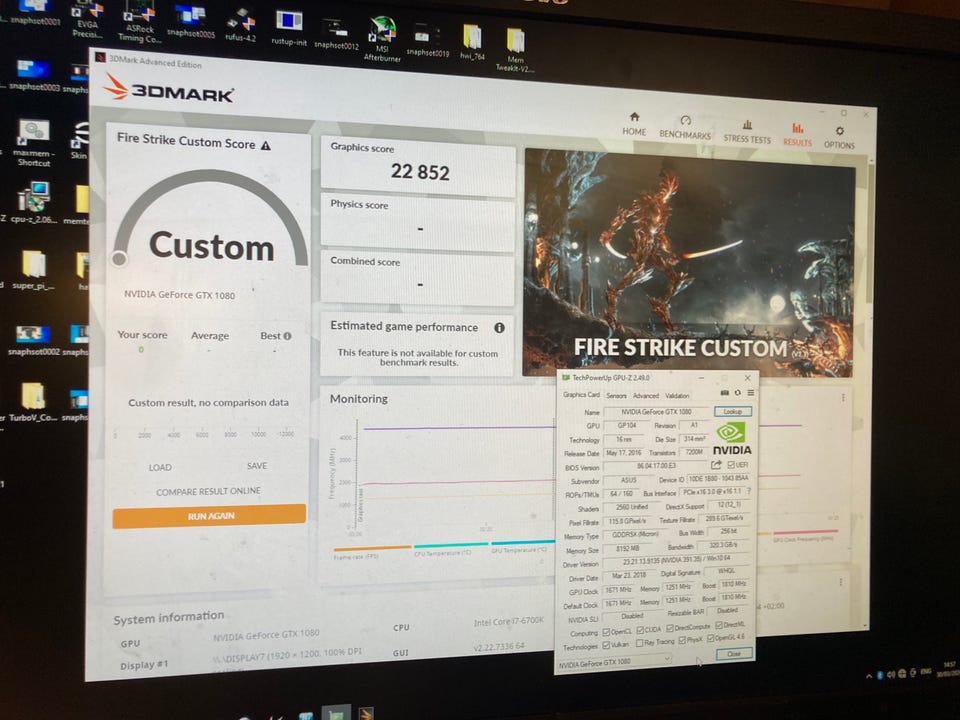Open the MSI Afterburner desktop shortcut

(382, 38)
